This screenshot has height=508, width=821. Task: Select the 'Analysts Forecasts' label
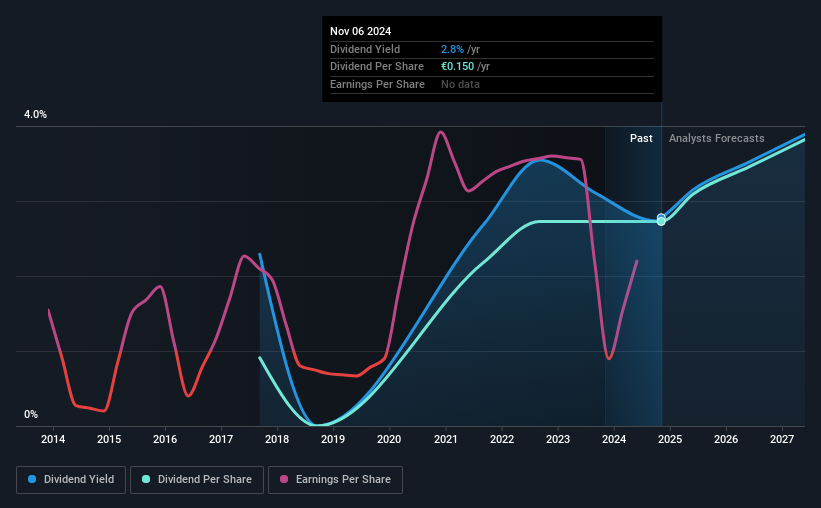716,138
